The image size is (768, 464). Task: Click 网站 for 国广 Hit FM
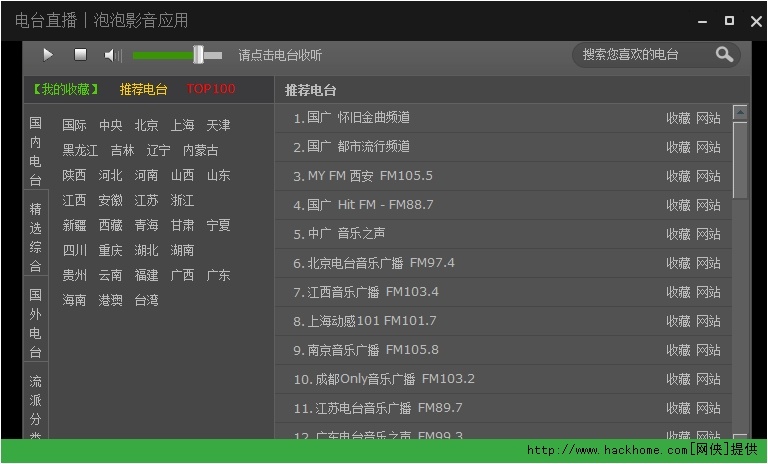(x=708, y=205)
